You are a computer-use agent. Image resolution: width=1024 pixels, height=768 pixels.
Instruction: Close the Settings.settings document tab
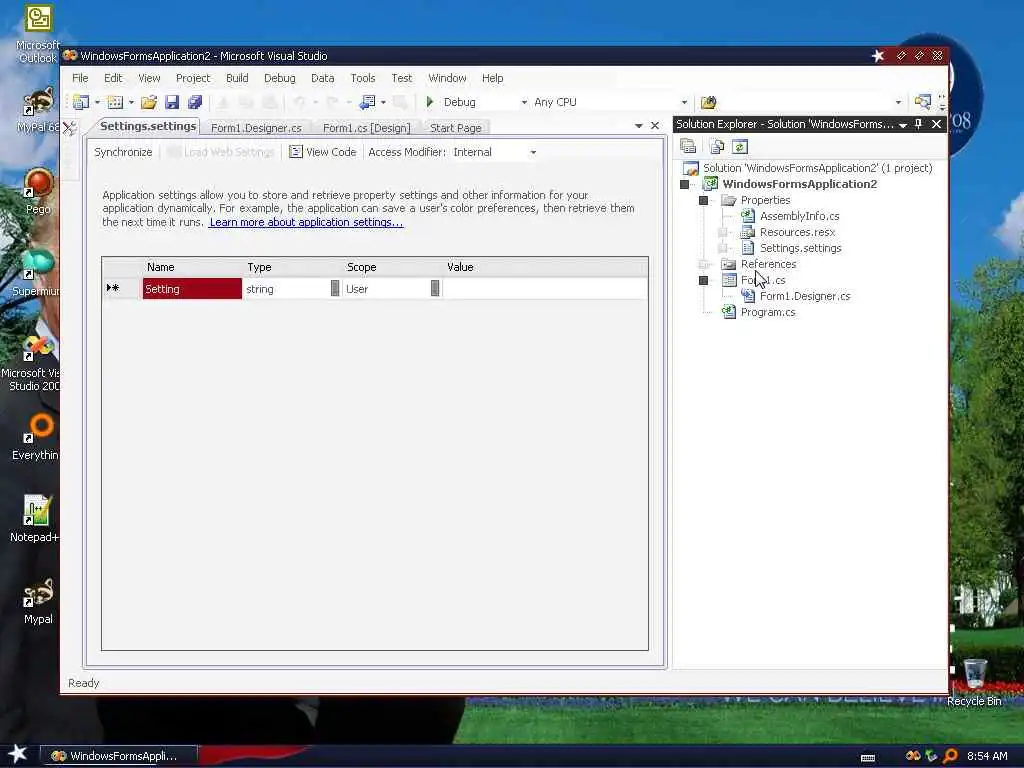point(655,125)
